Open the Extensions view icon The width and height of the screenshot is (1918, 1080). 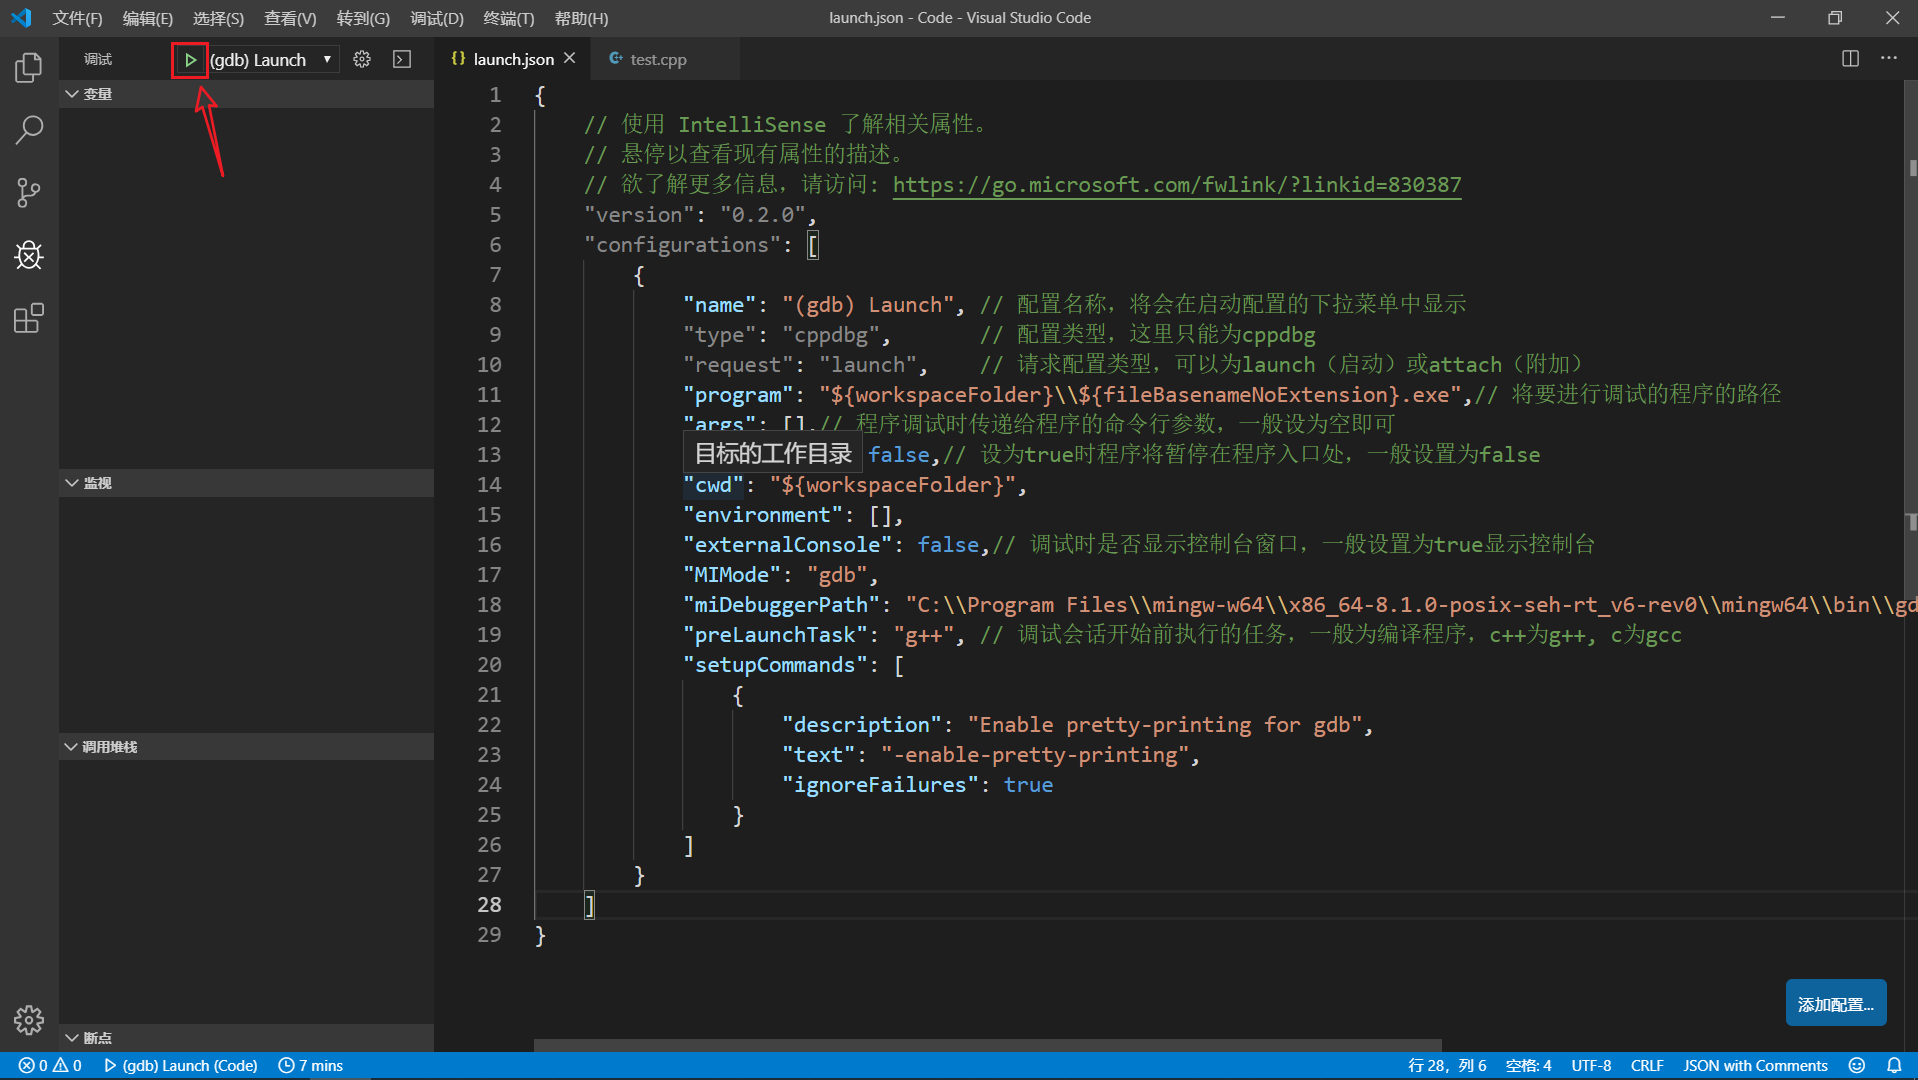point(29,319)
